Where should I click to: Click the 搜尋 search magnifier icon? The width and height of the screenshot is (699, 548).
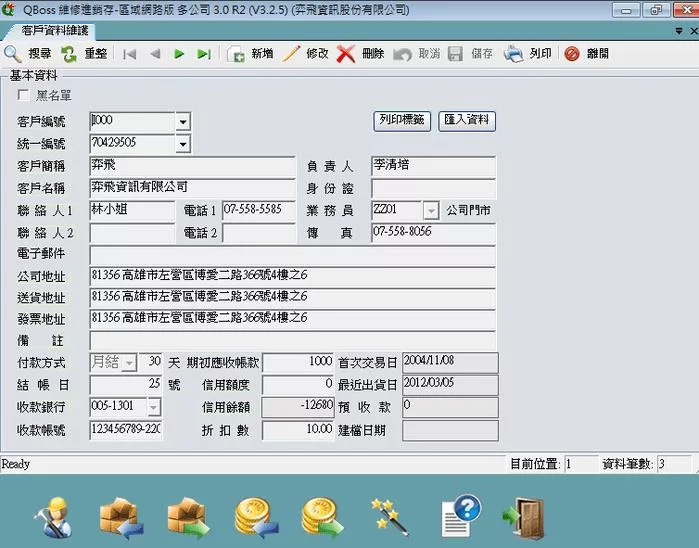[14, 54]
